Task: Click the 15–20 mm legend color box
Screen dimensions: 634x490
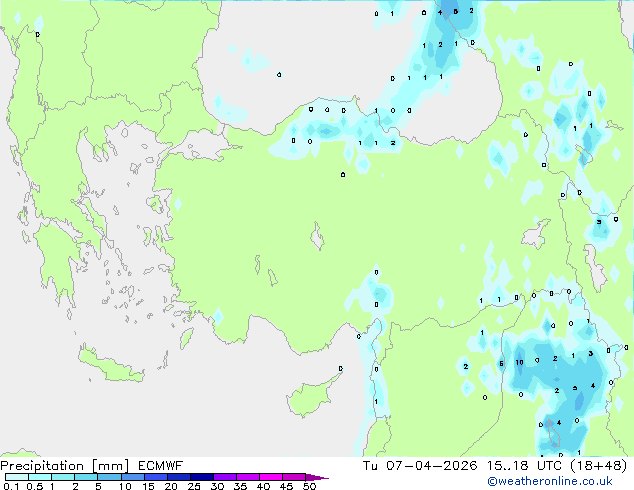Action: (x=155, y=477)
